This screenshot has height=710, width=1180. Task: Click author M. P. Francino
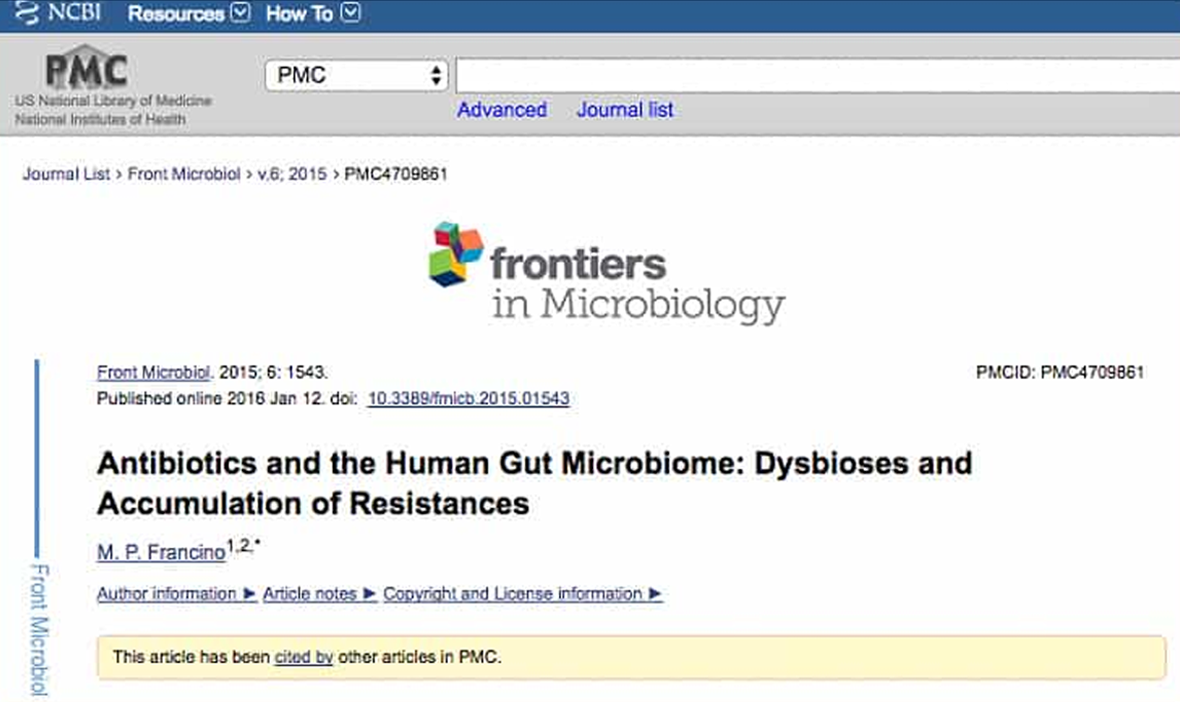click(x=160, y=553)
